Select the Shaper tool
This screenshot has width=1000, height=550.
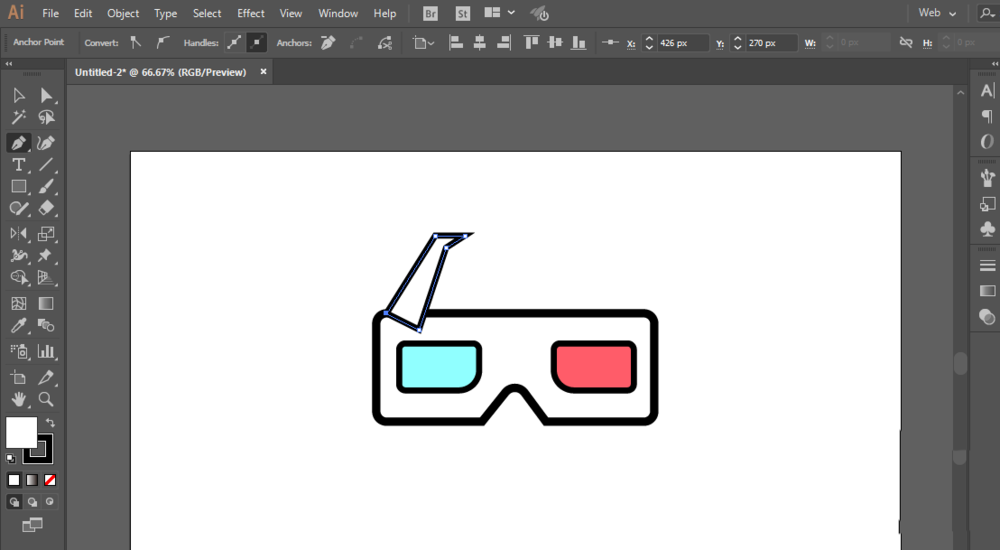coord(18,208)
